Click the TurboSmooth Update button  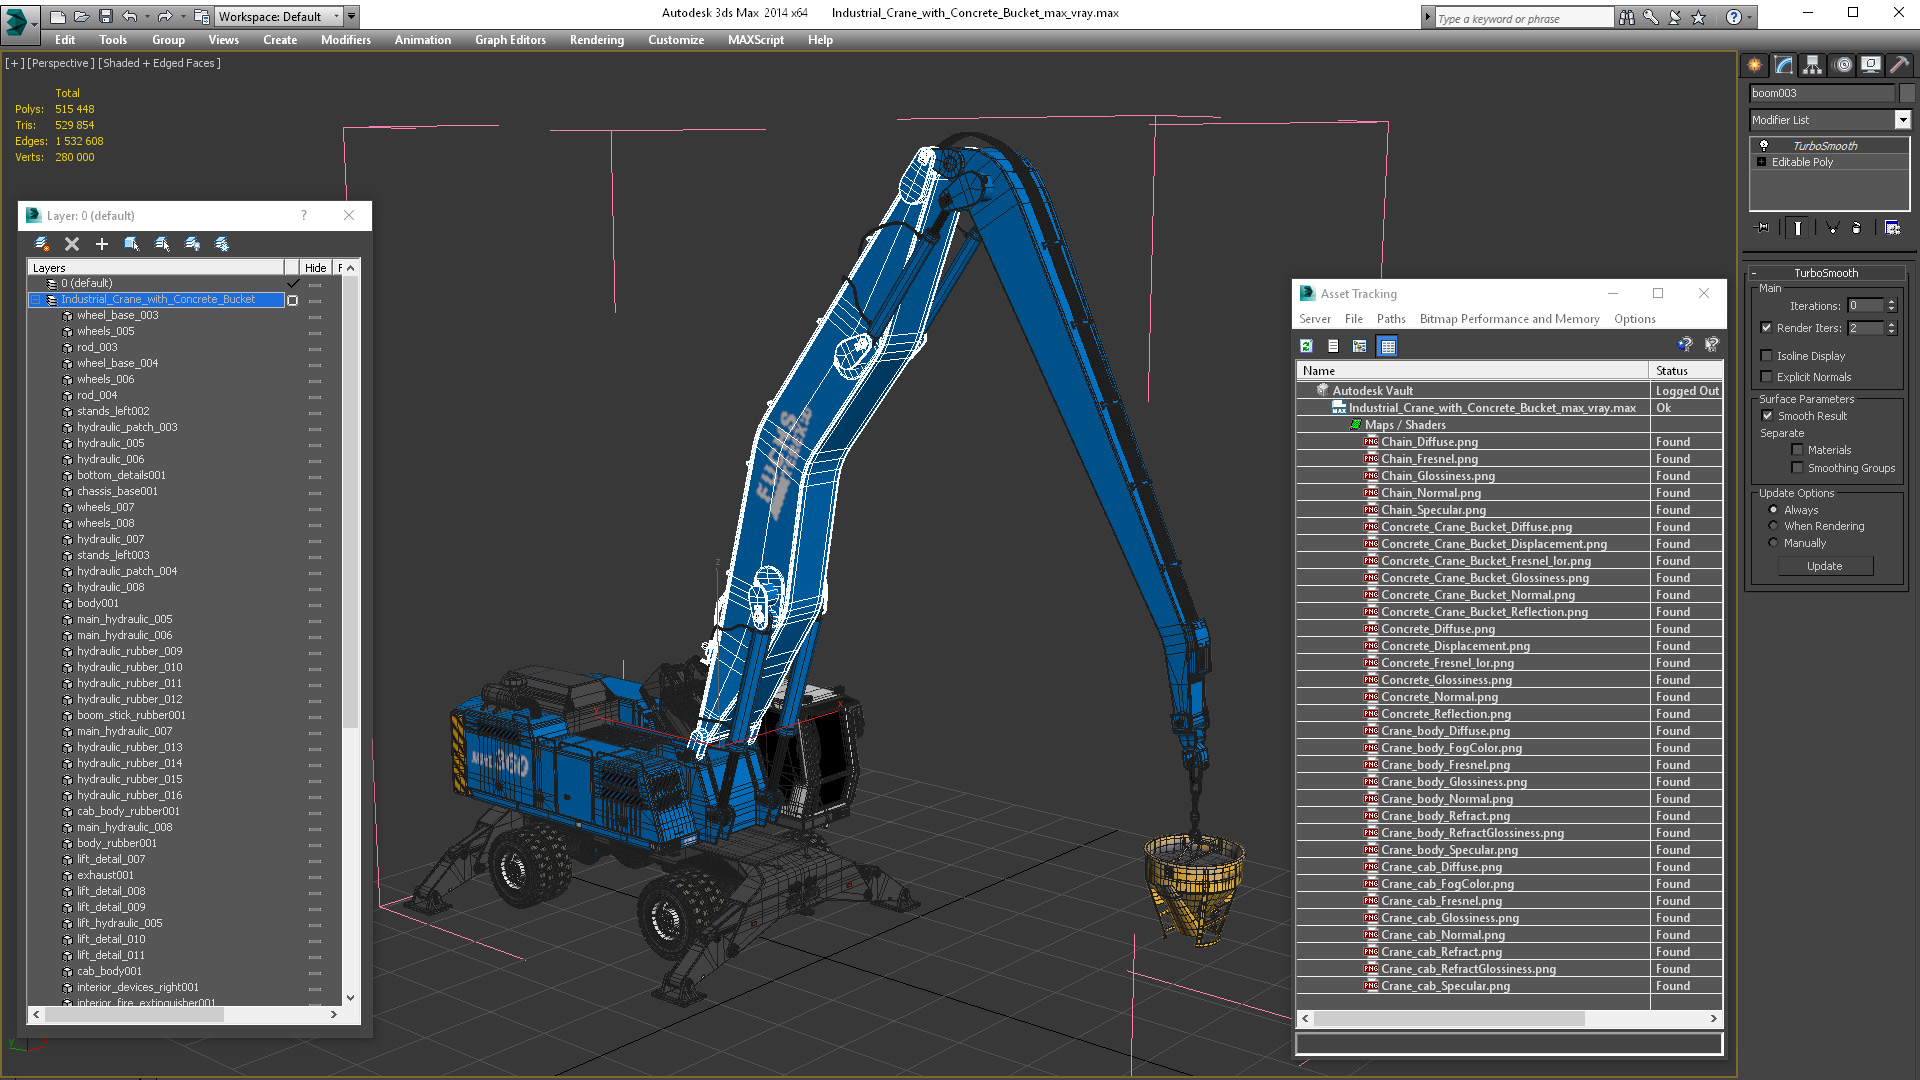(x=1824, y=566)
